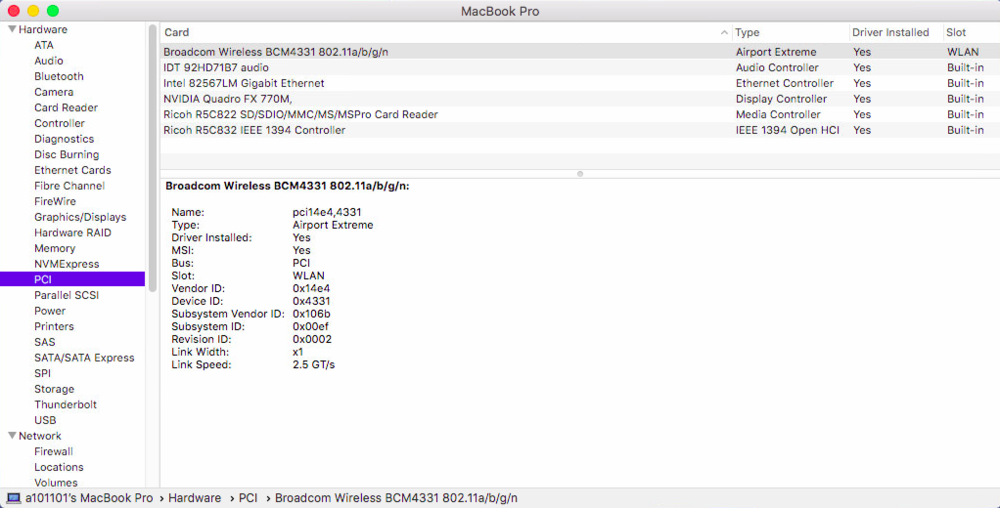Click the Hardware group header label
The width and height of the screenshot is (1000, 508).
coord(43,29)
